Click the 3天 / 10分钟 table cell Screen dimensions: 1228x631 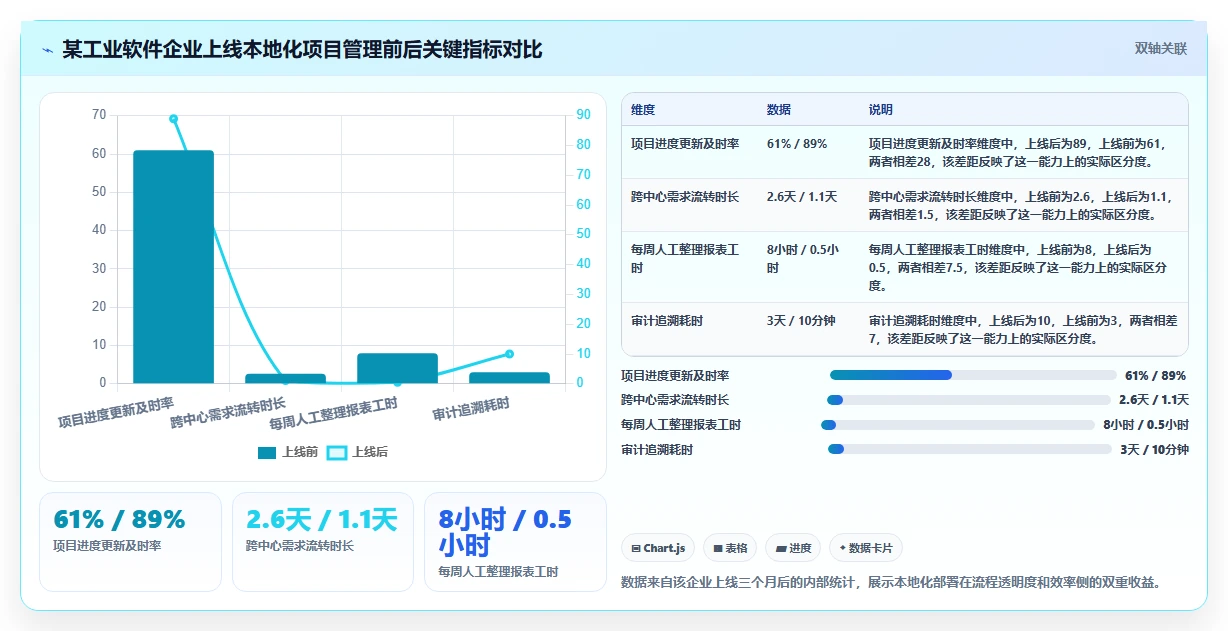(801, 321)
